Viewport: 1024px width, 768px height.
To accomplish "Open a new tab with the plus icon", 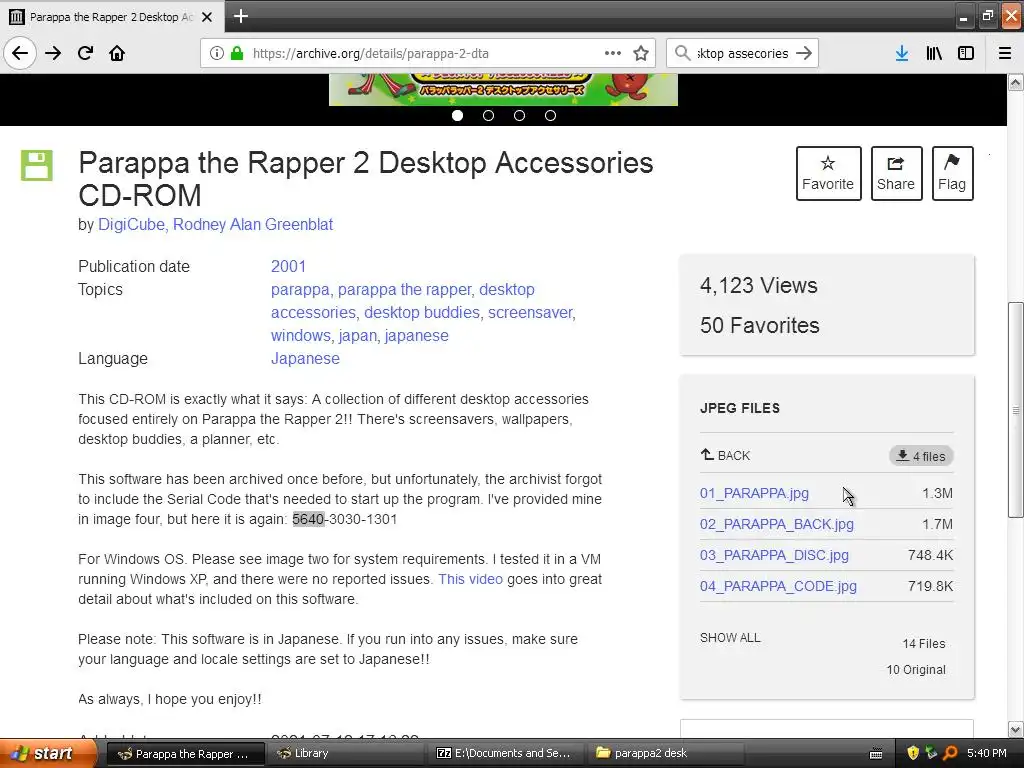I will (x=240, y=16).
